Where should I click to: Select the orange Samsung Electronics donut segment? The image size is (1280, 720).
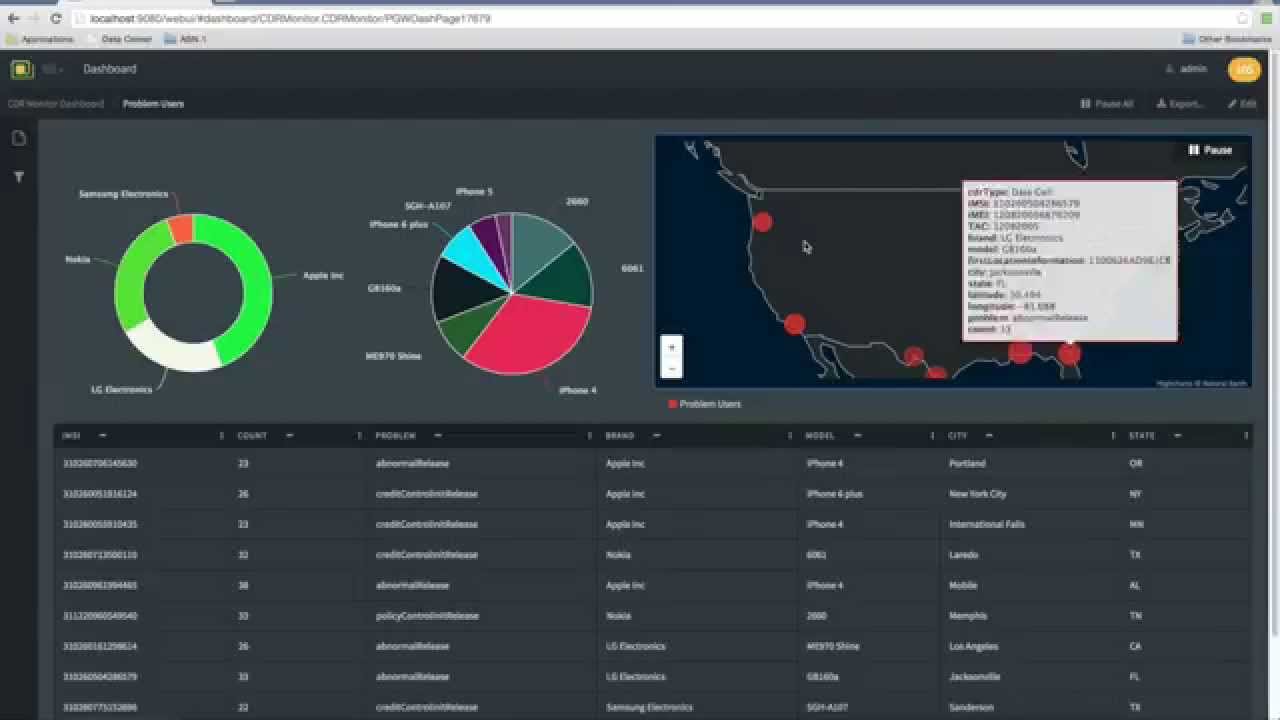[181, 229]
